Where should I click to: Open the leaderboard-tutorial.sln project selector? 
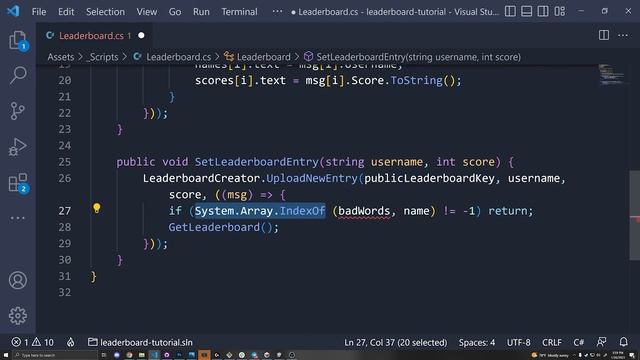tap(140, 342)
